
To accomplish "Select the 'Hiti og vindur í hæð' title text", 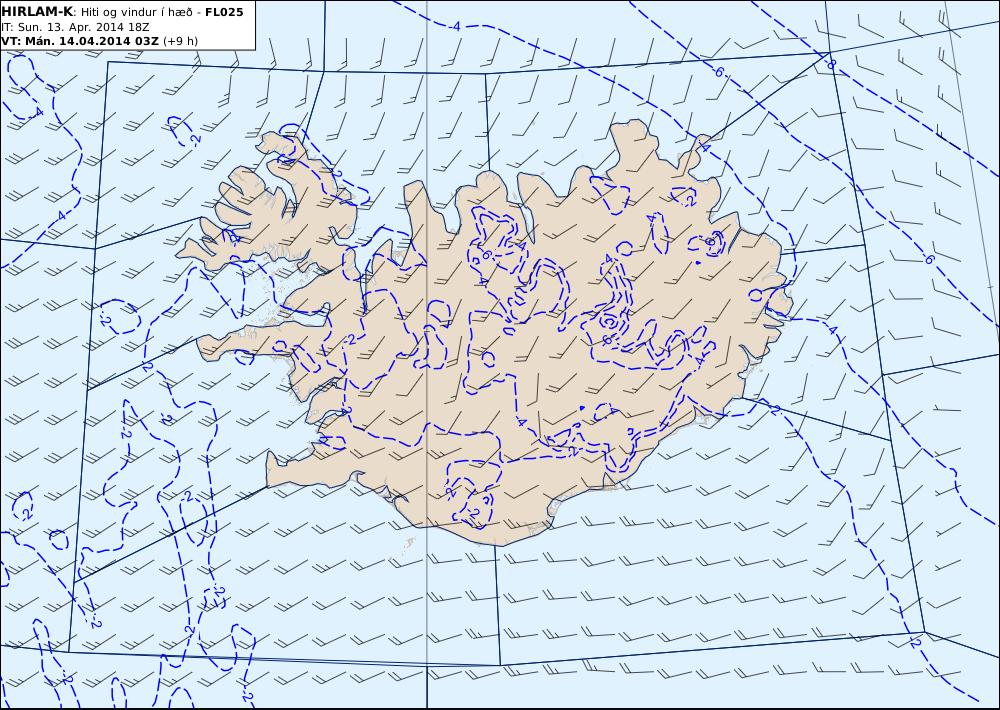I will (136, 12).
